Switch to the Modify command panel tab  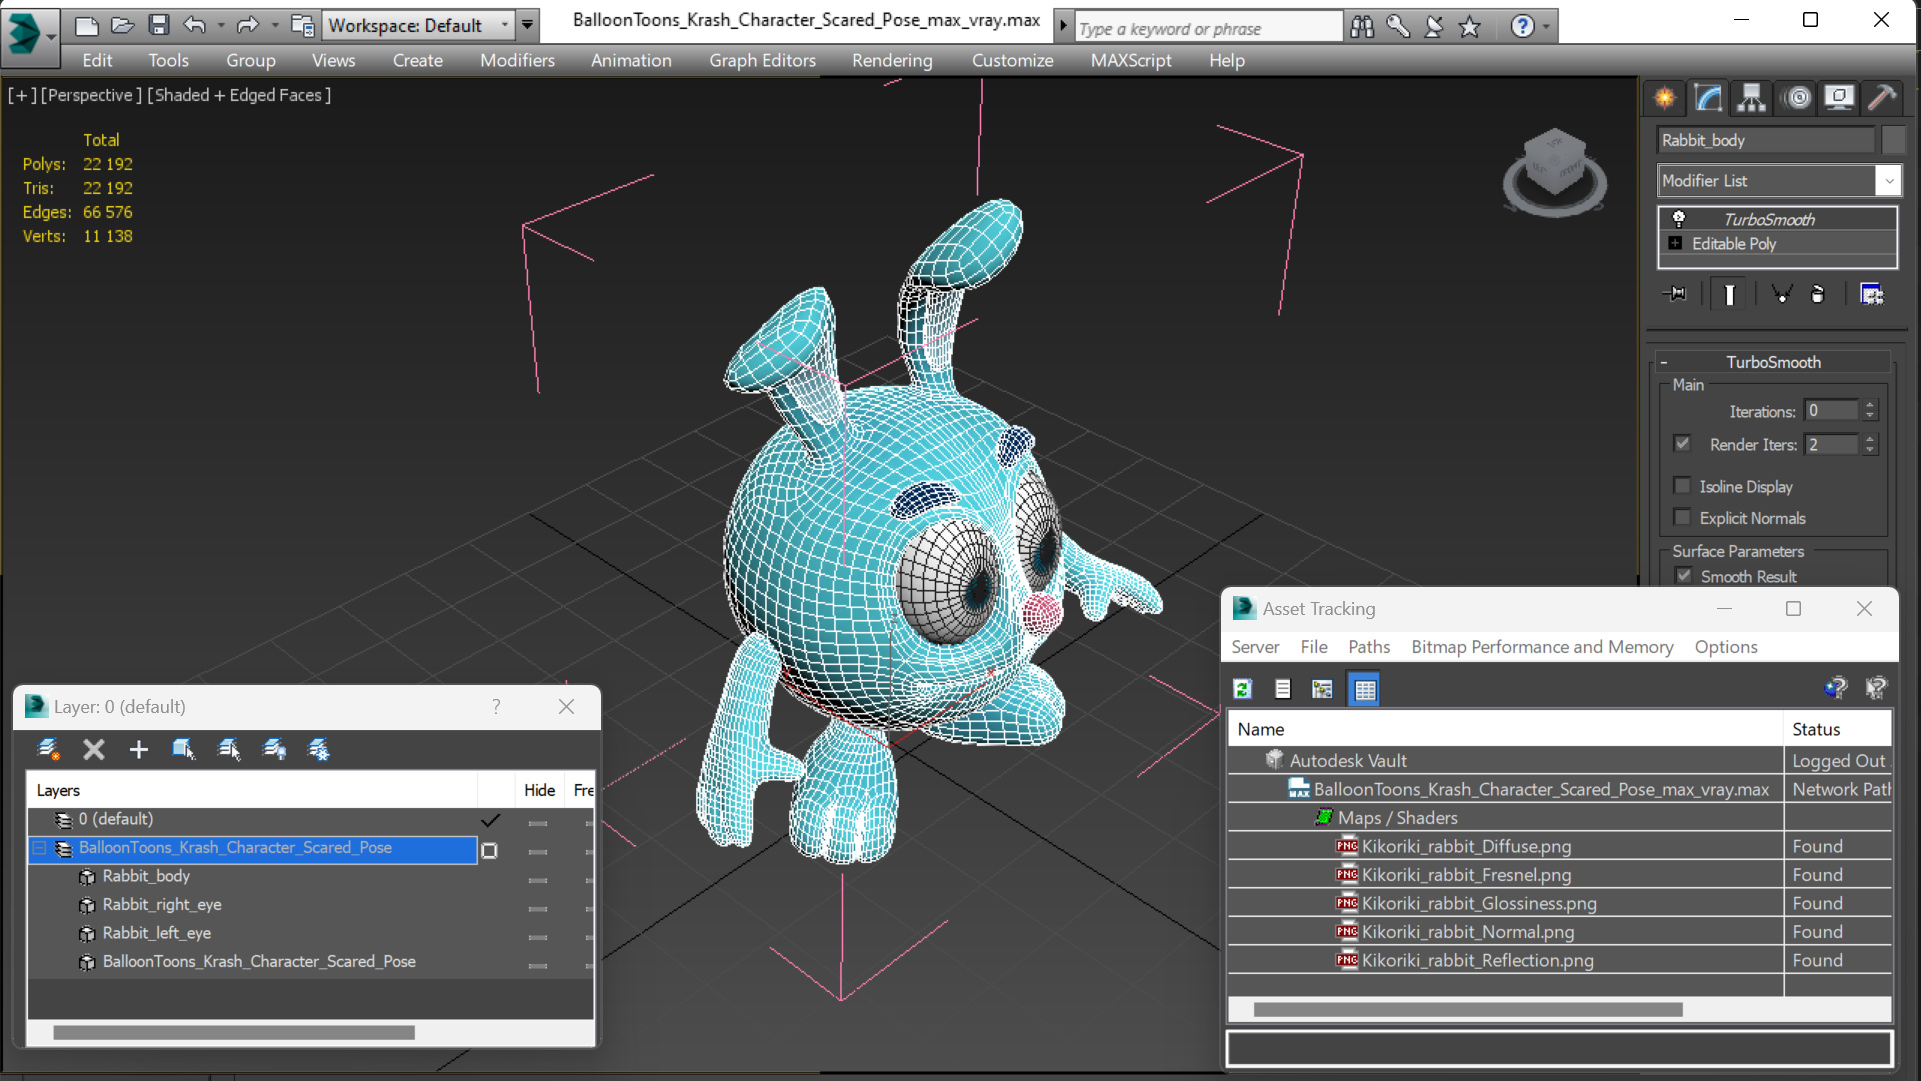point(1708,97)
